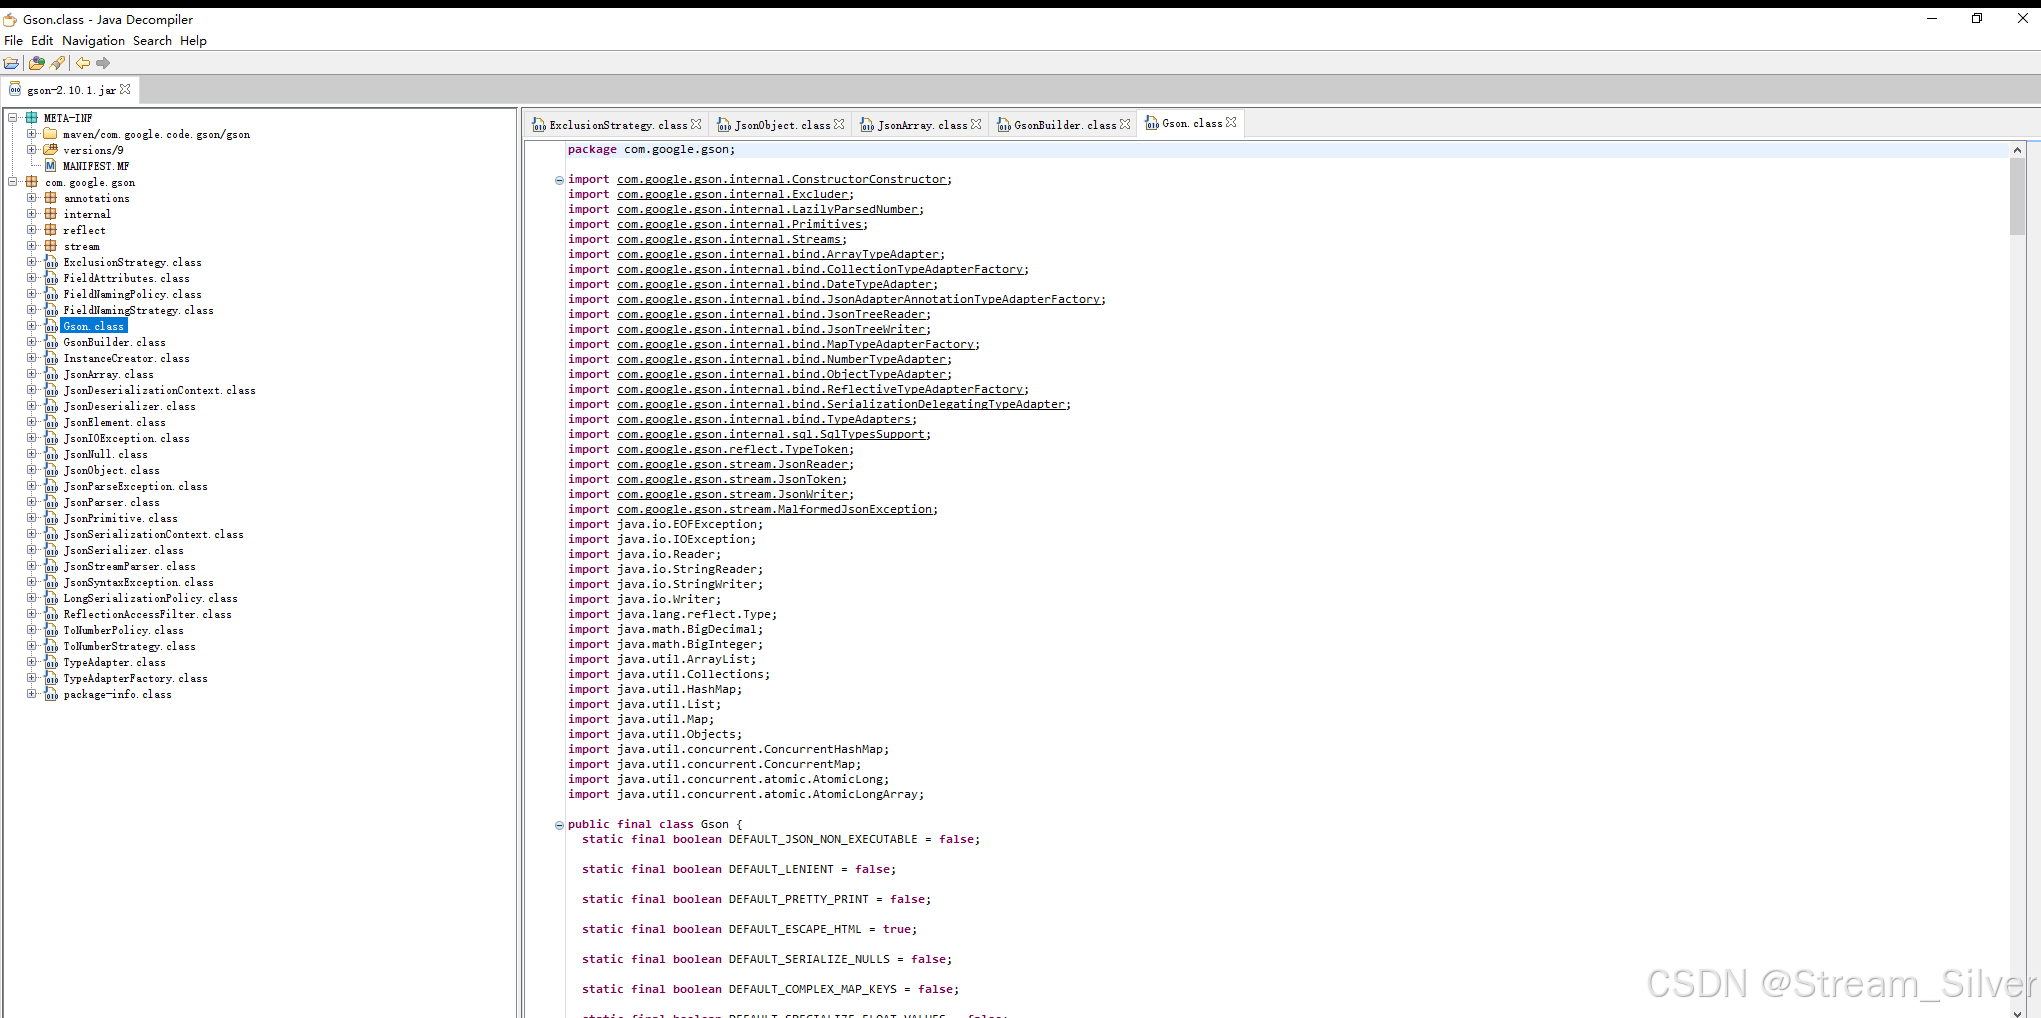This screenshot has height=1018, width=2041.
Task: Open the Edit menu
Action: pyautogui.click(x=42, y=41)
